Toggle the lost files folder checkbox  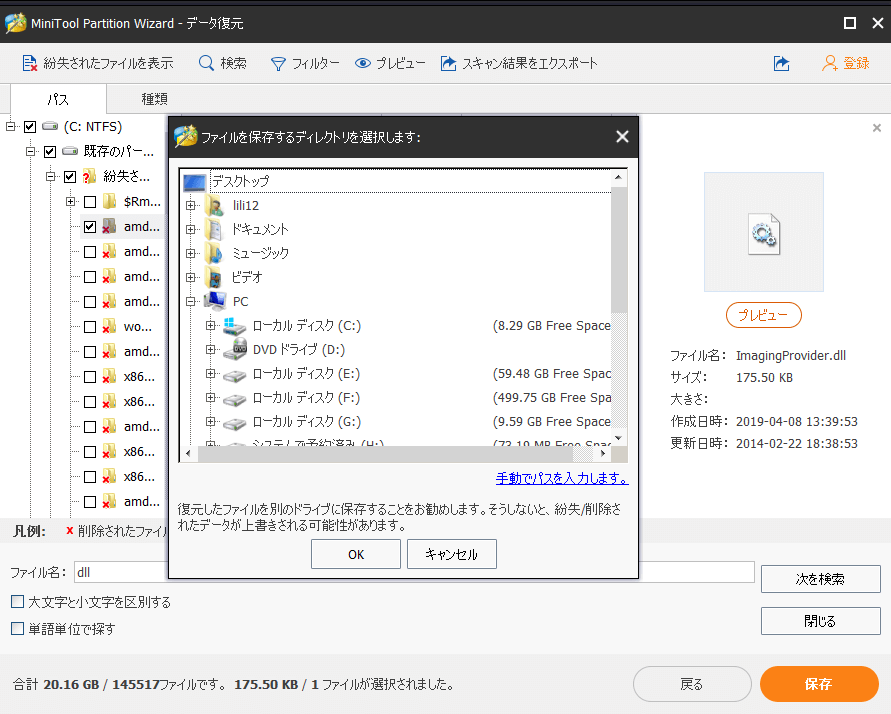(69, 177)
